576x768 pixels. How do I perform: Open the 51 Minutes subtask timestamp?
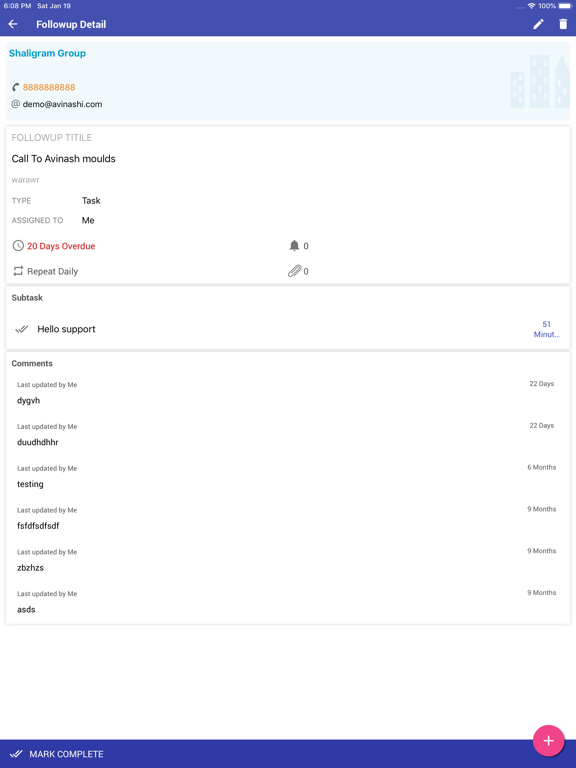(x=547, y=329)
